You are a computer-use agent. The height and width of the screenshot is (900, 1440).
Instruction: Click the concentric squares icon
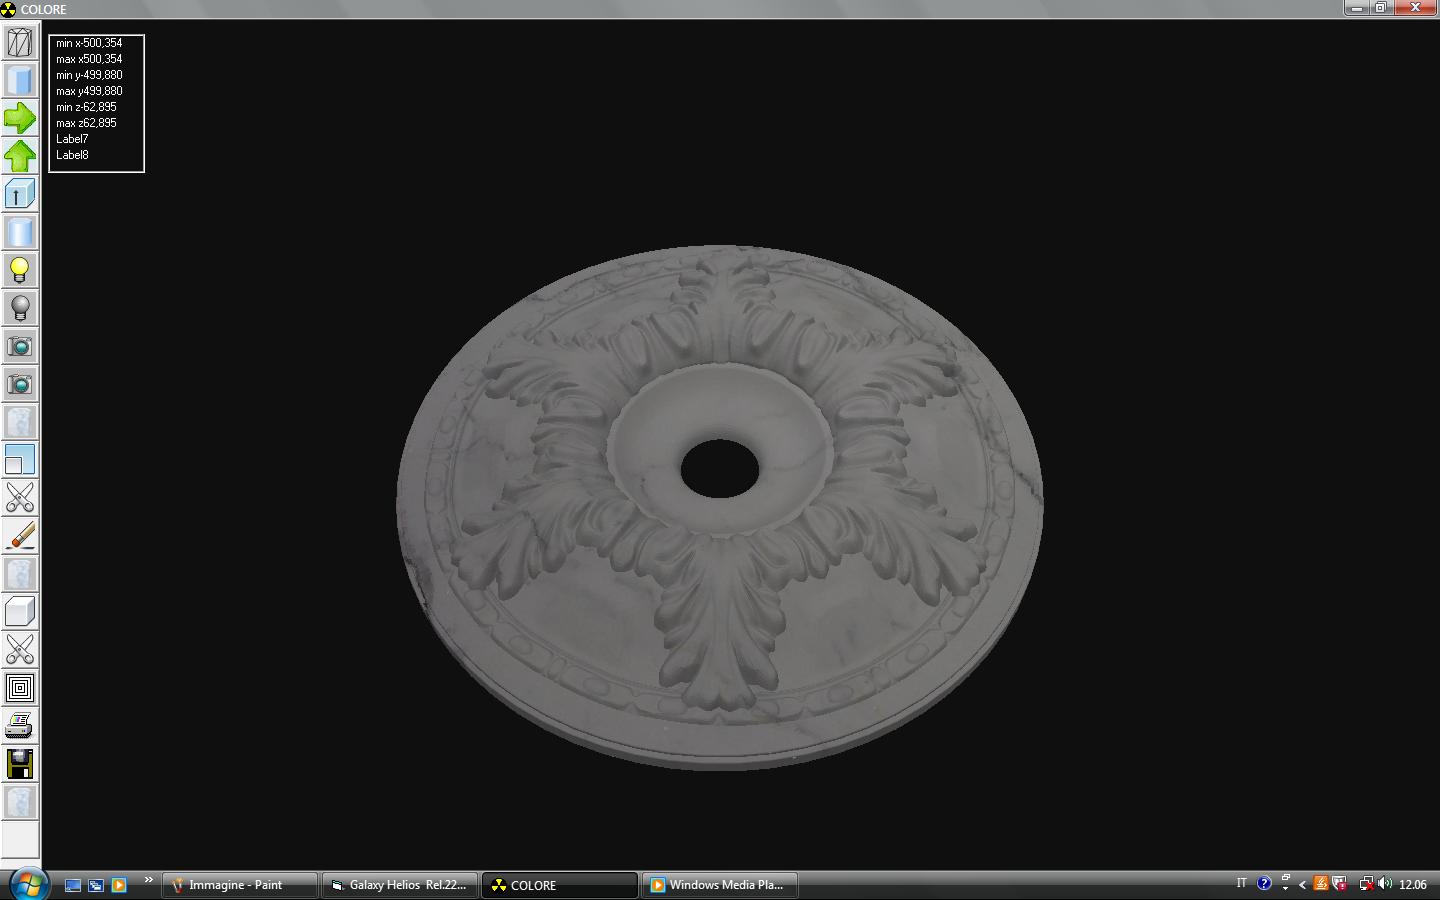[20, 688]
